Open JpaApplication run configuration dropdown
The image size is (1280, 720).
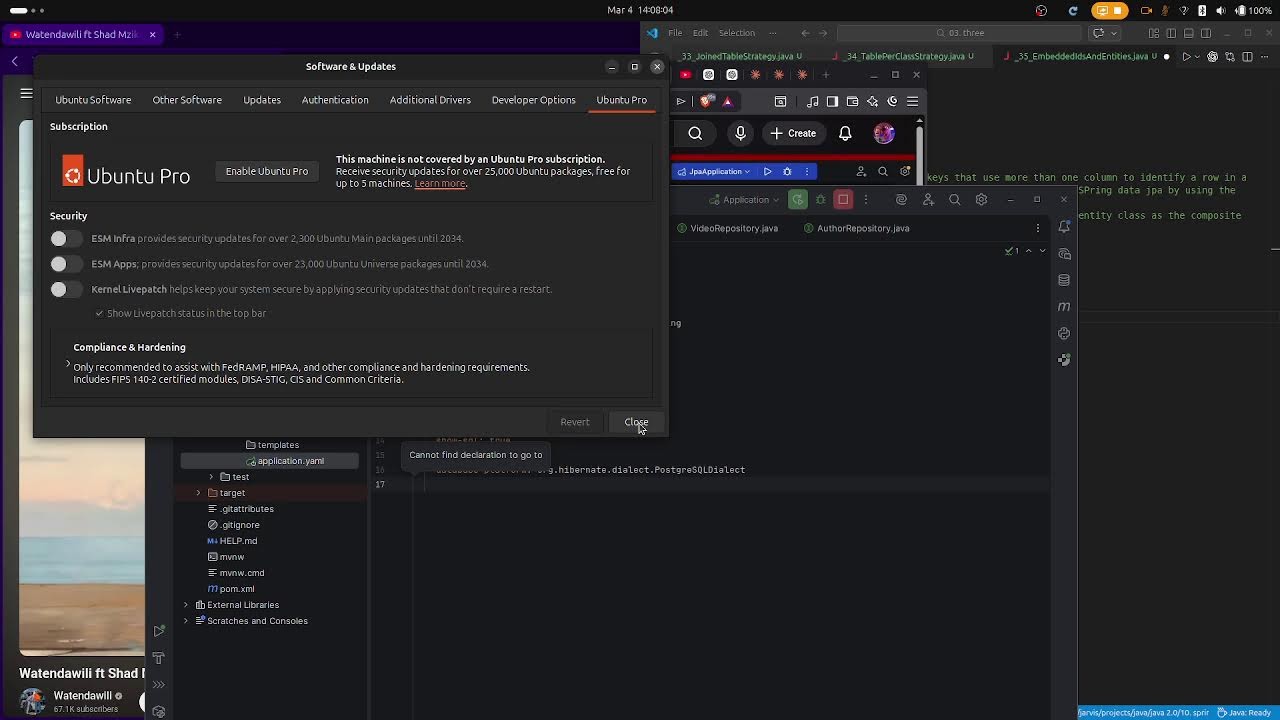click(x=714, y=171)
